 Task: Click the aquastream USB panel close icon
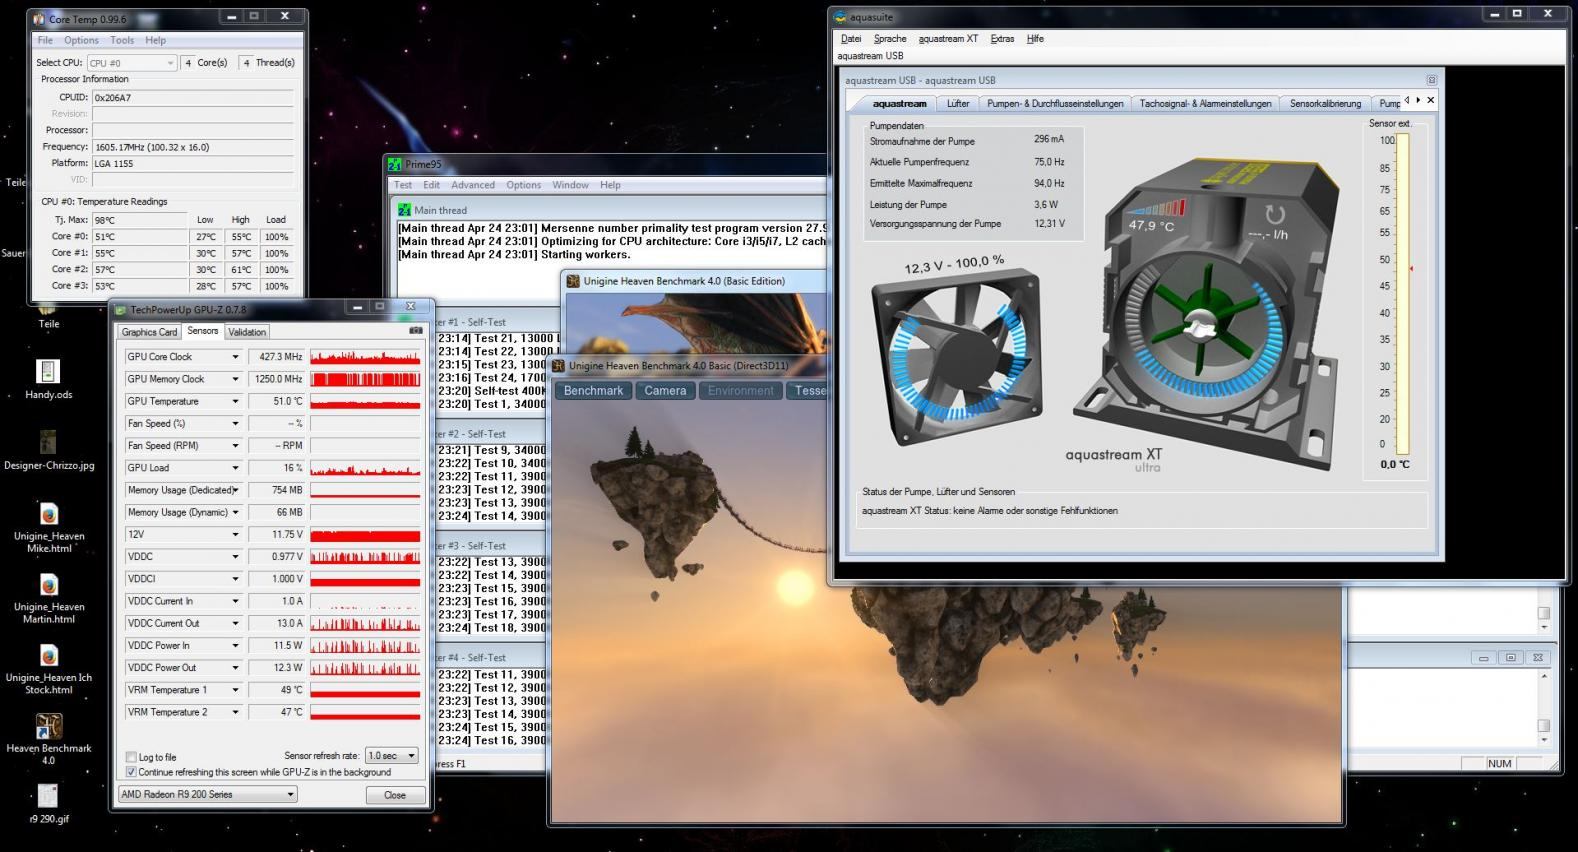(1431, 80)
